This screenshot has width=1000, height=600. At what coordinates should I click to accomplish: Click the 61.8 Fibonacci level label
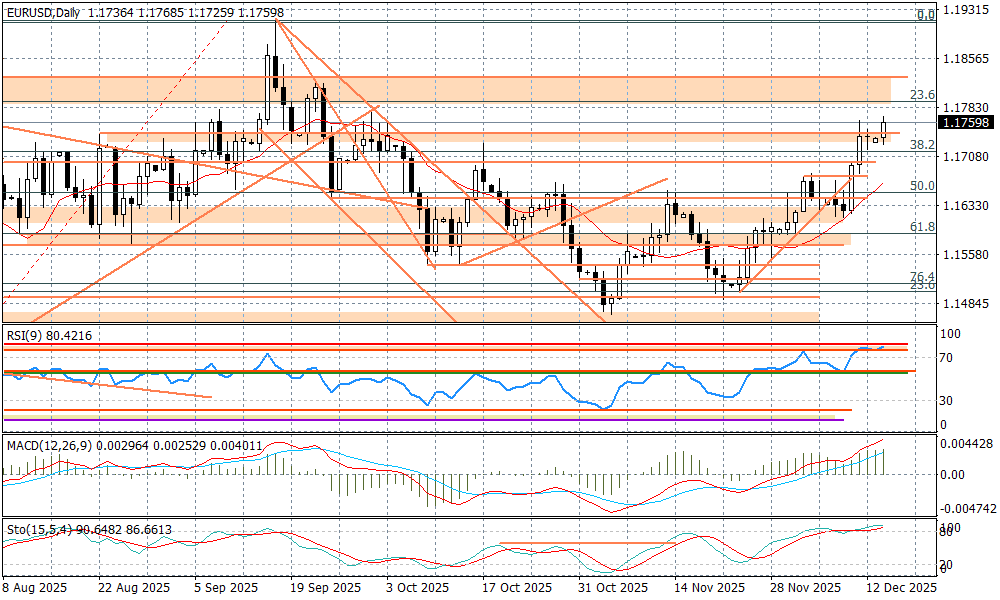[x=921, y=228]
